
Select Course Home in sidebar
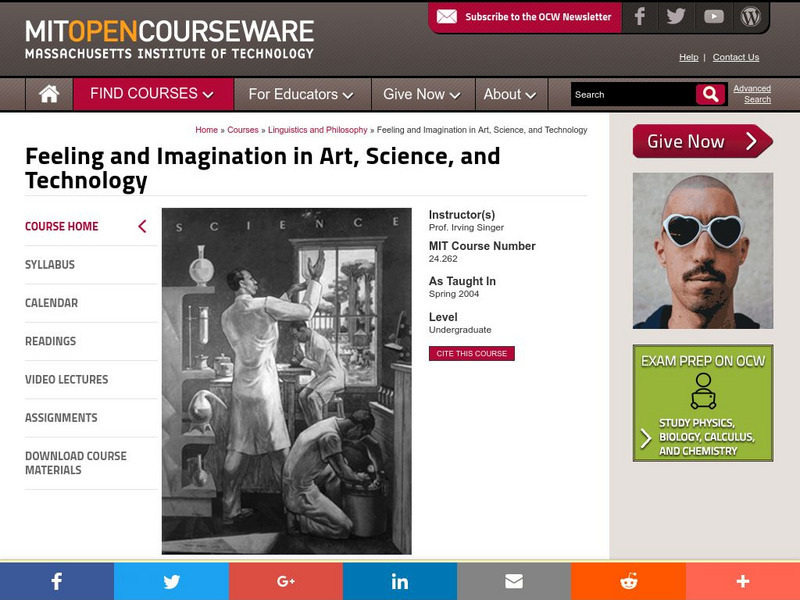click(62, 227)
